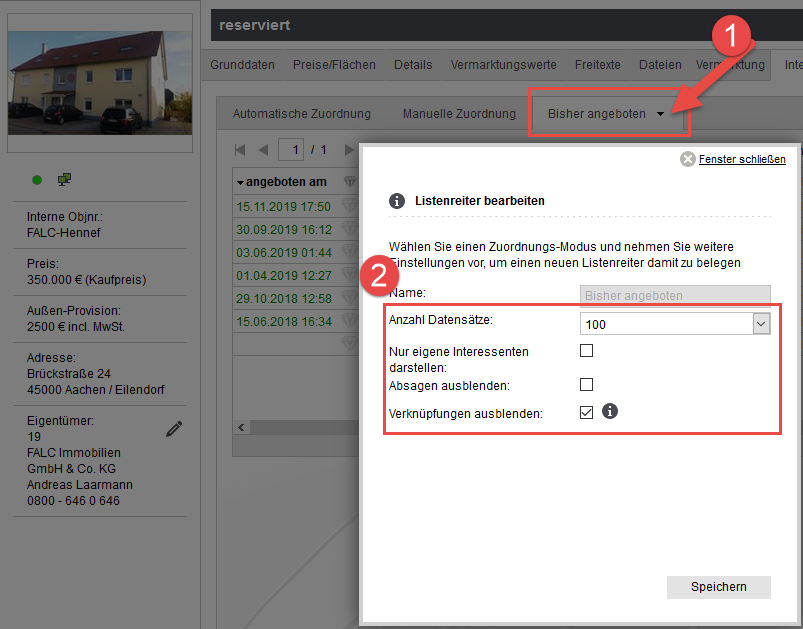
Task: Check the Absagen ausblenden box
Action: pos(587,385)
